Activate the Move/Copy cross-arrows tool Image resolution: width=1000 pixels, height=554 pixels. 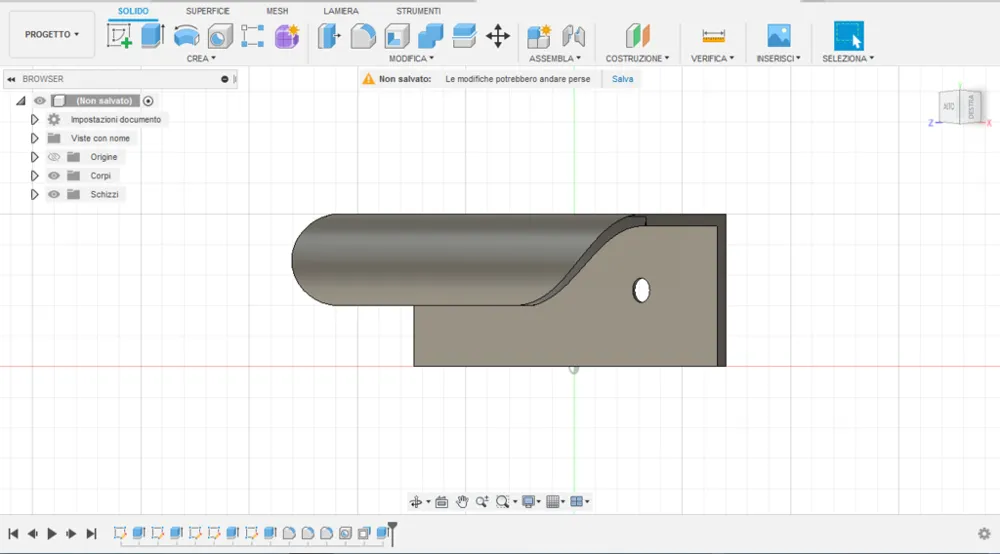(497, 36)
